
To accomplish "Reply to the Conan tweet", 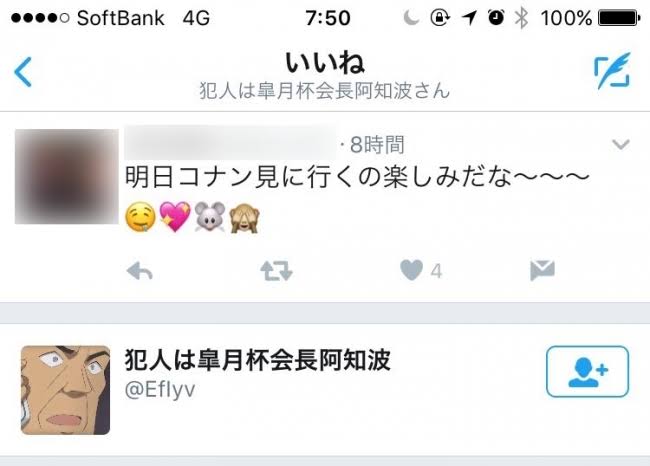I will point(139,271).
